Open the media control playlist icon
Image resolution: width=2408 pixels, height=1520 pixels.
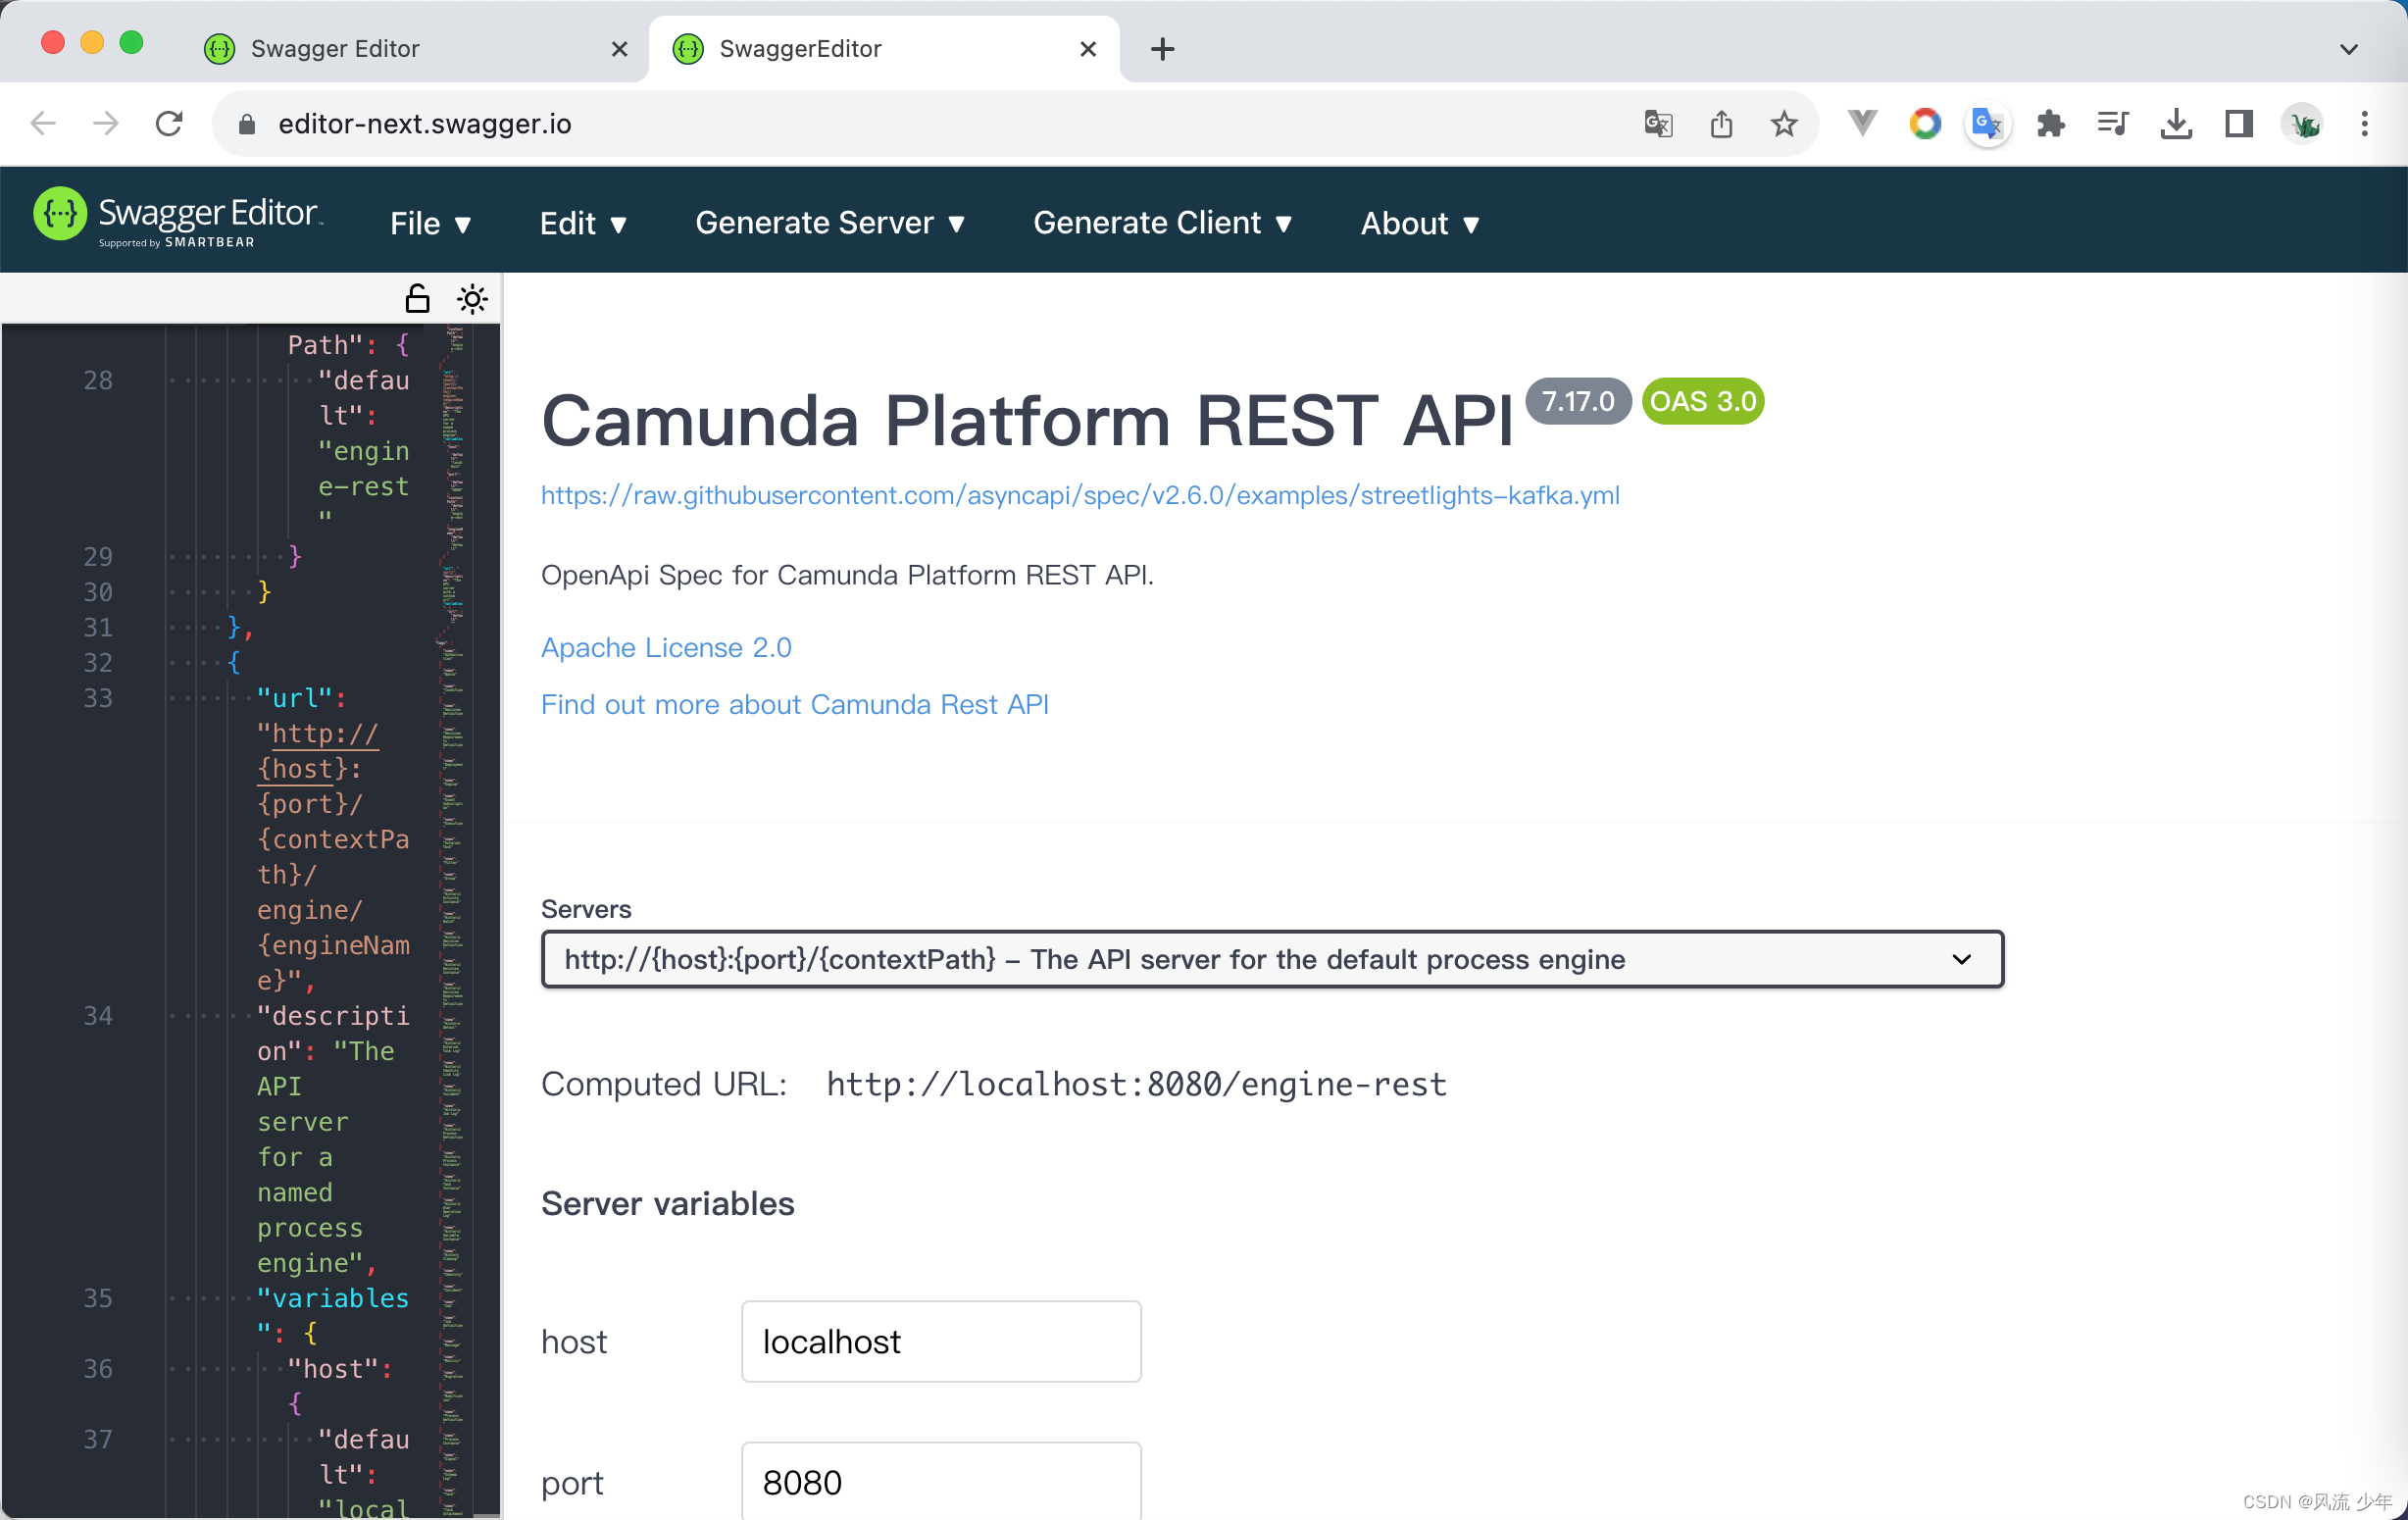coord(2113,123)
